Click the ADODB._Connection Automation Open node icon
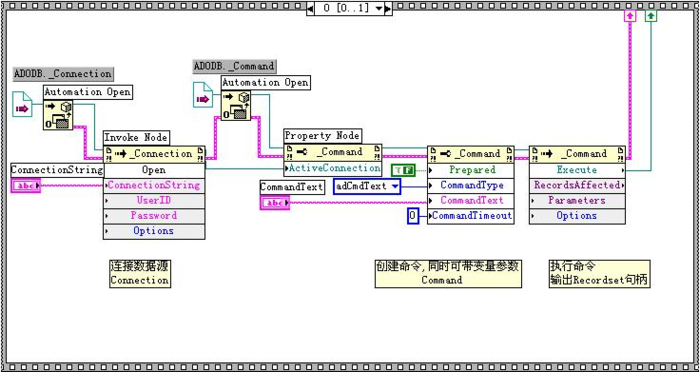This screenshot has width=700, height=372. pyautogui.click(x=58, y=115)
